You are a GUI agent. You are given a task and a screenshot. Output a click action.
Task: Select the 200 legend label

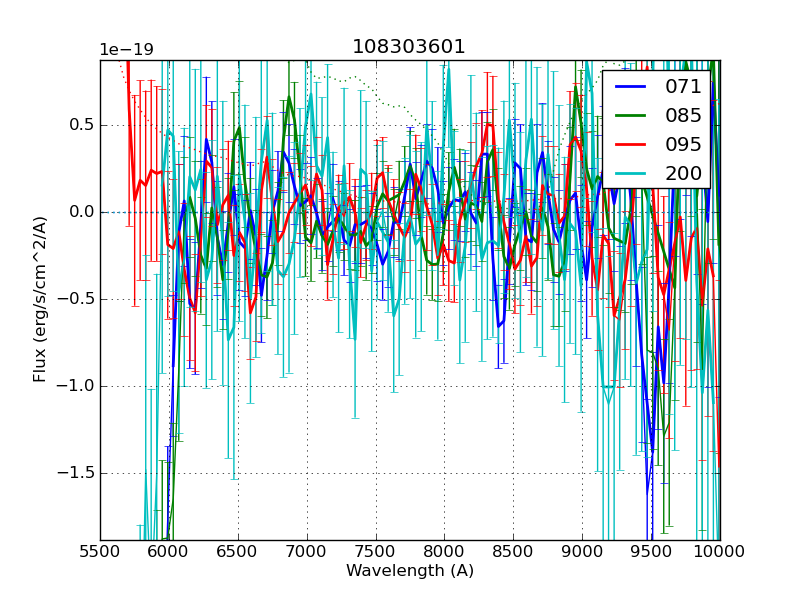click(x=683, y=174)
